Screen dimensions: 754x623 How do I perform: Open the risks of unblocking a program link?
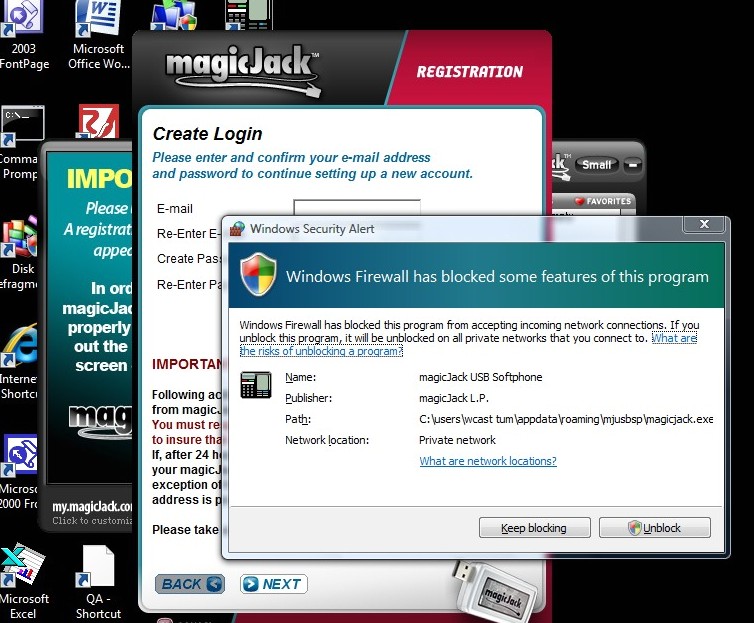point(468,345)
